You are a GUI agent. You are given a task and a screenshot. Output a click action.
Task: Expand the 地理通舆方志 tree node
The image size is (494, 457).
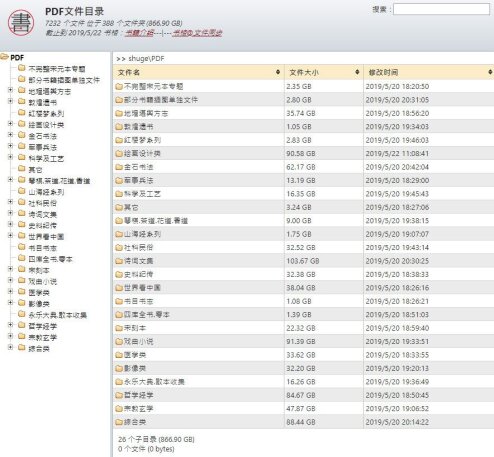tap(10, 90)
